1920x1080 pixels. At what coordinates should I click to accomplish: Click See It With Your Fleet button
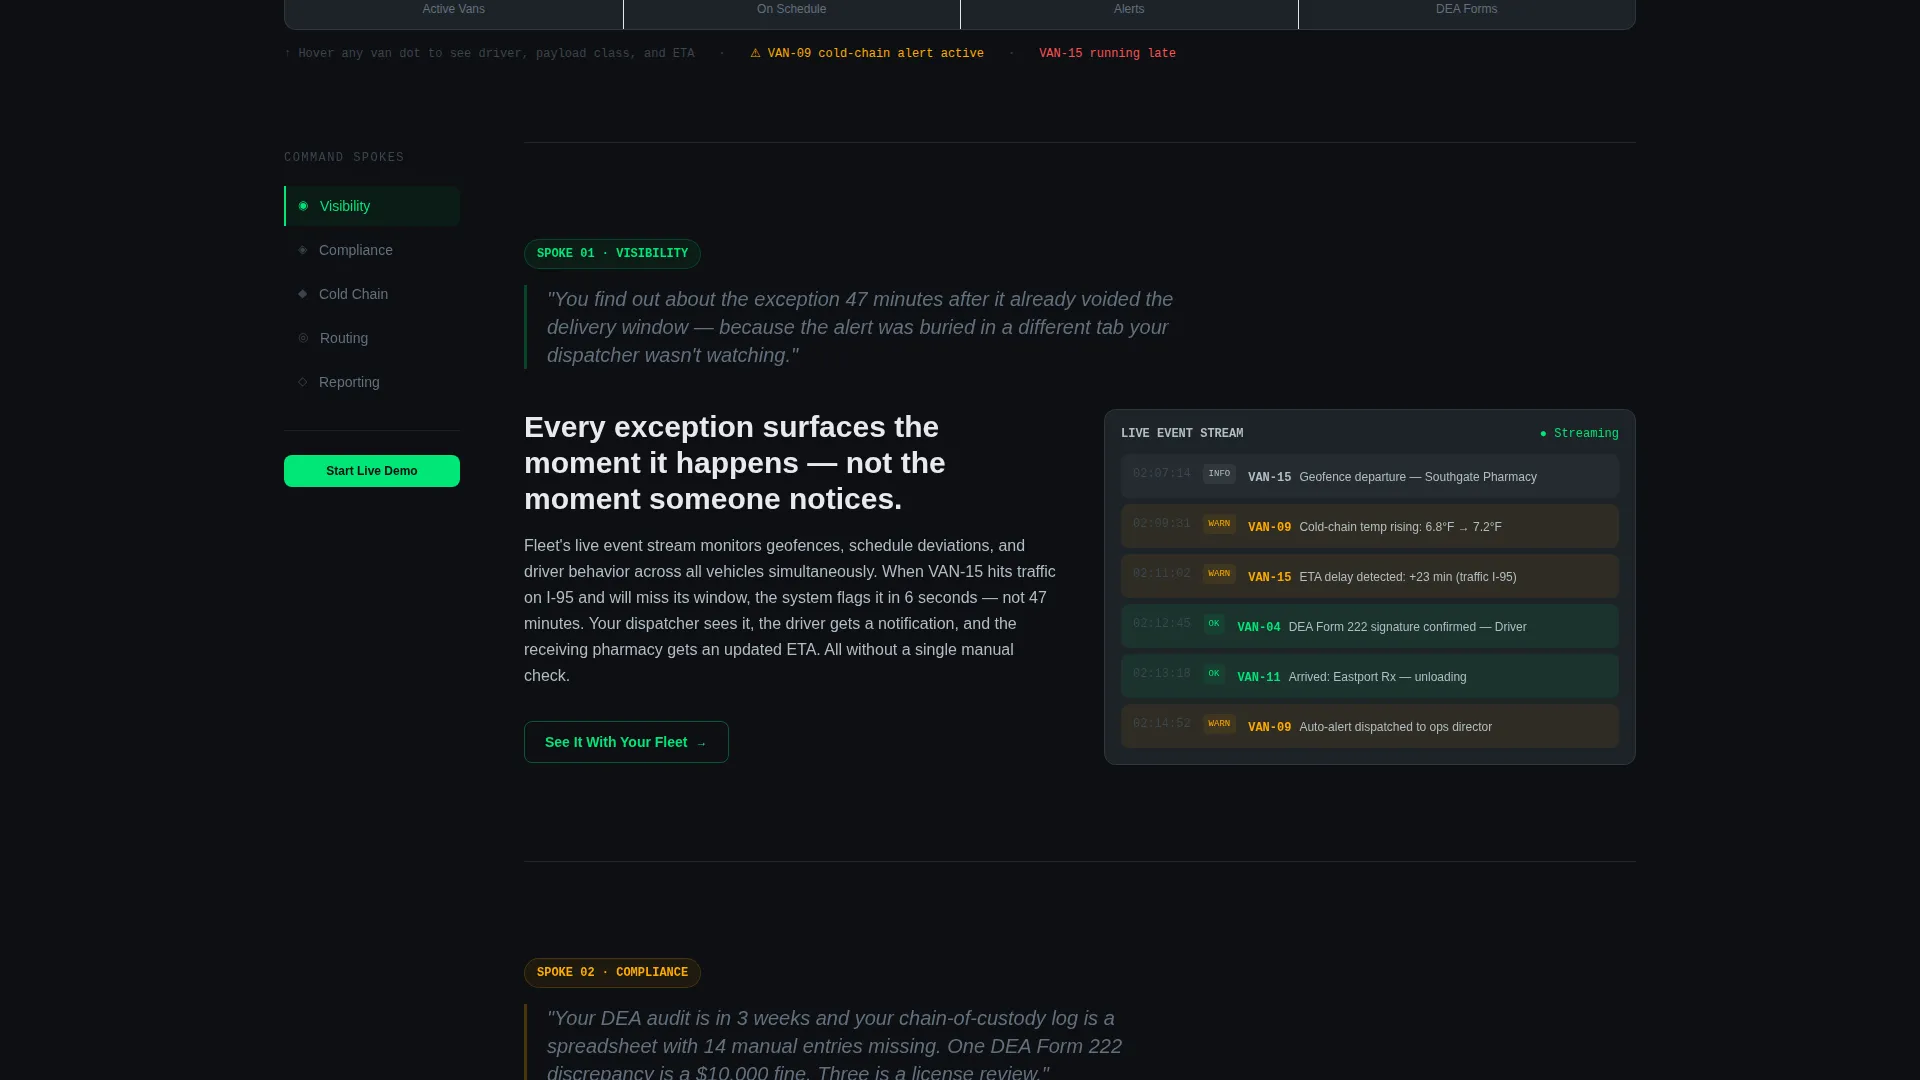[626, 742]
